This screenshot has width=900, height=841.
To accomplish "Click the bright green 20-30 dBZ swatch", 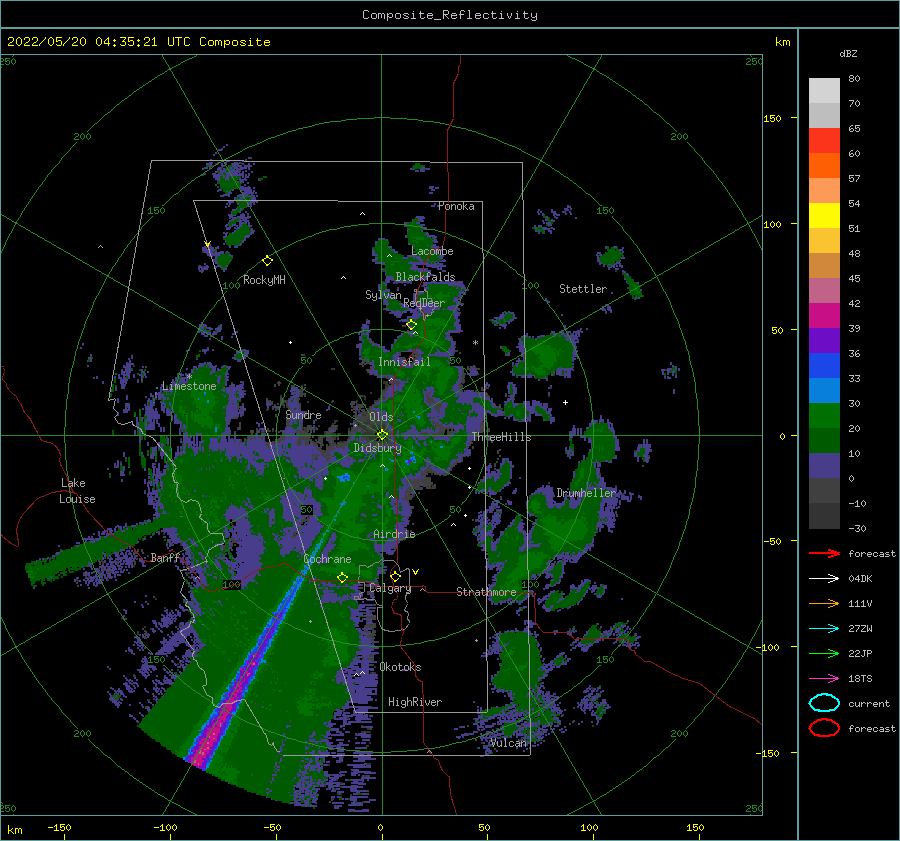I will click(x=824, y=416).
